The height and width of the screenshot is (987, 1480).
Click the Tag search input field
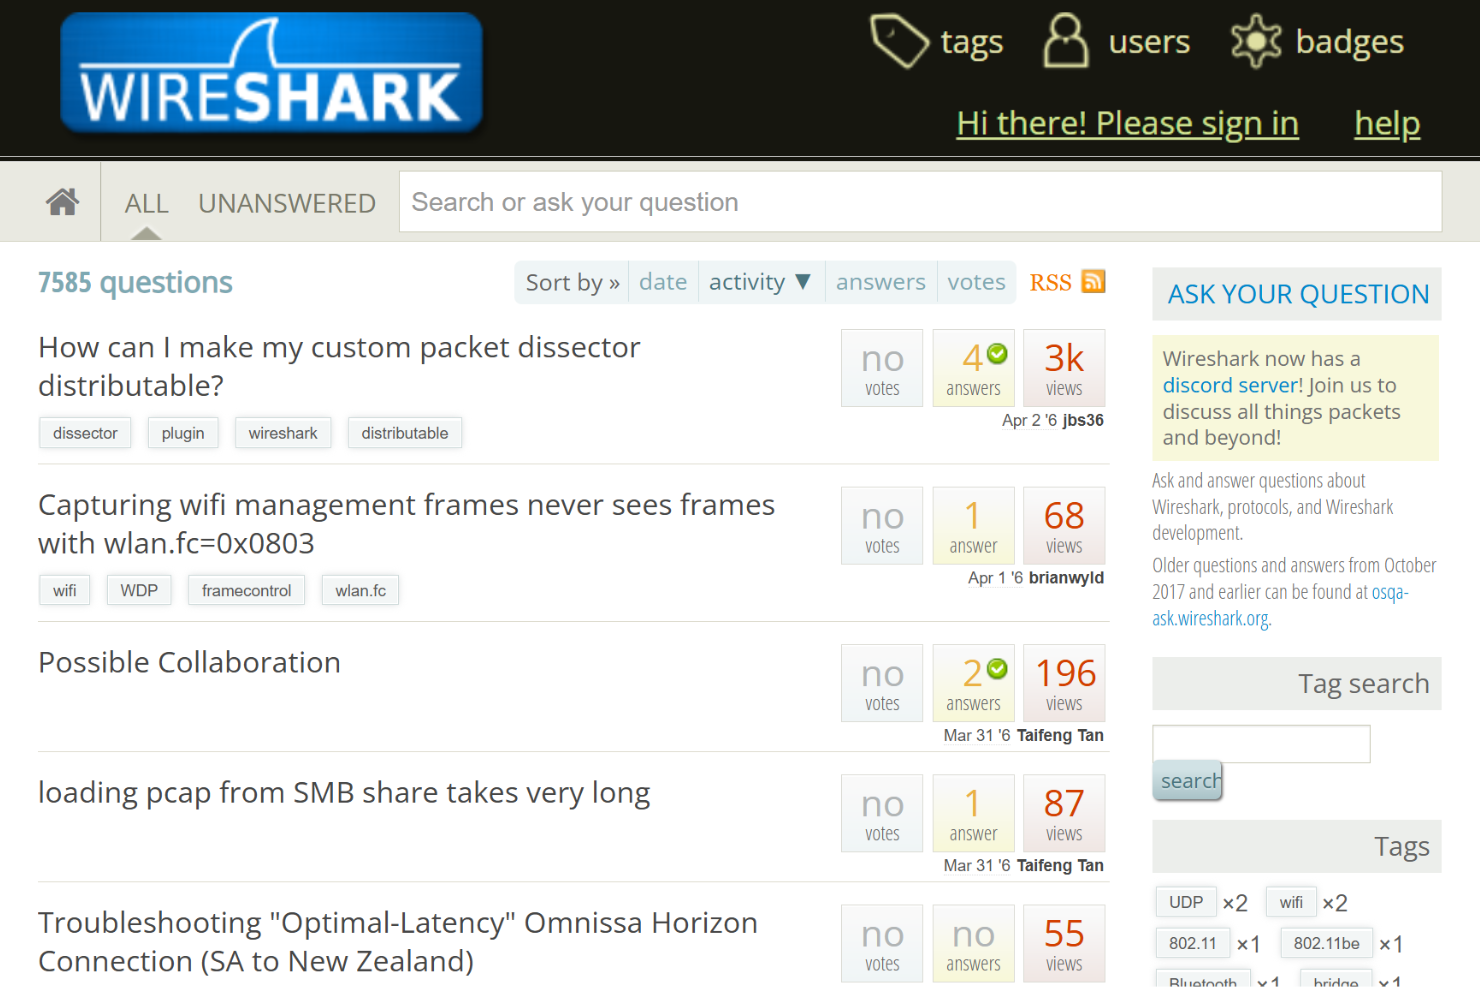pos(1261,744)
